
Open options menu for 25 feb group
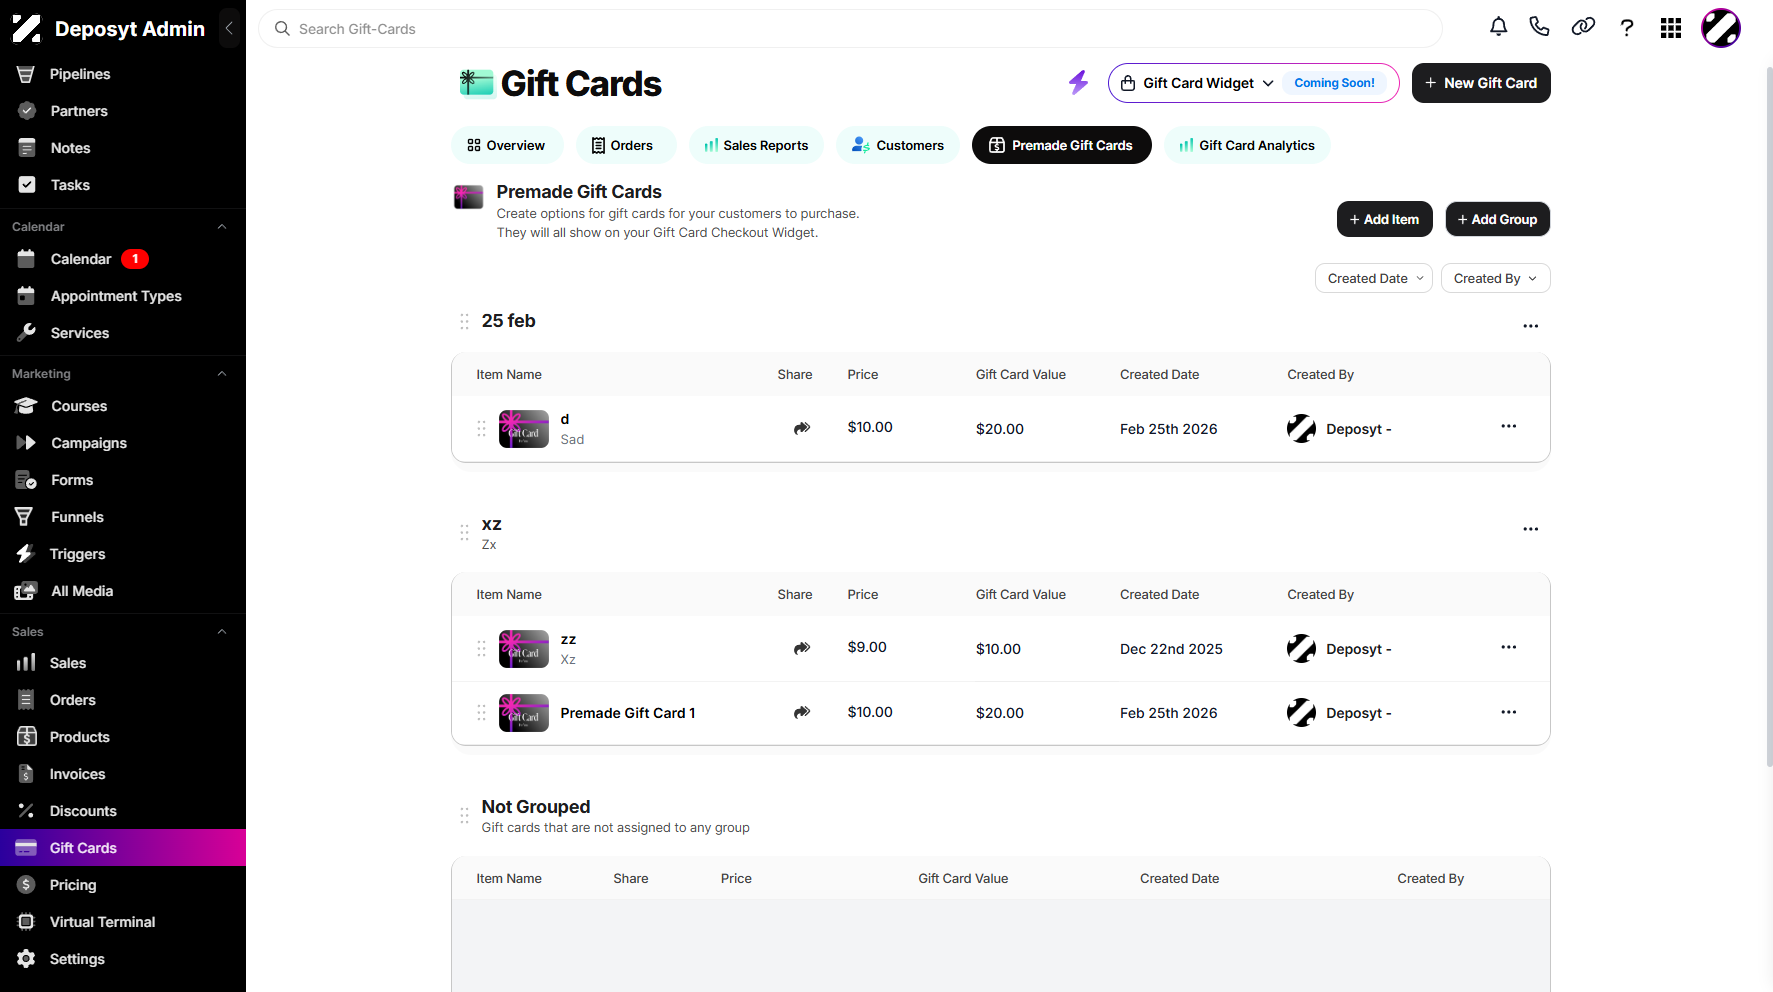[x=1530, y=326]
